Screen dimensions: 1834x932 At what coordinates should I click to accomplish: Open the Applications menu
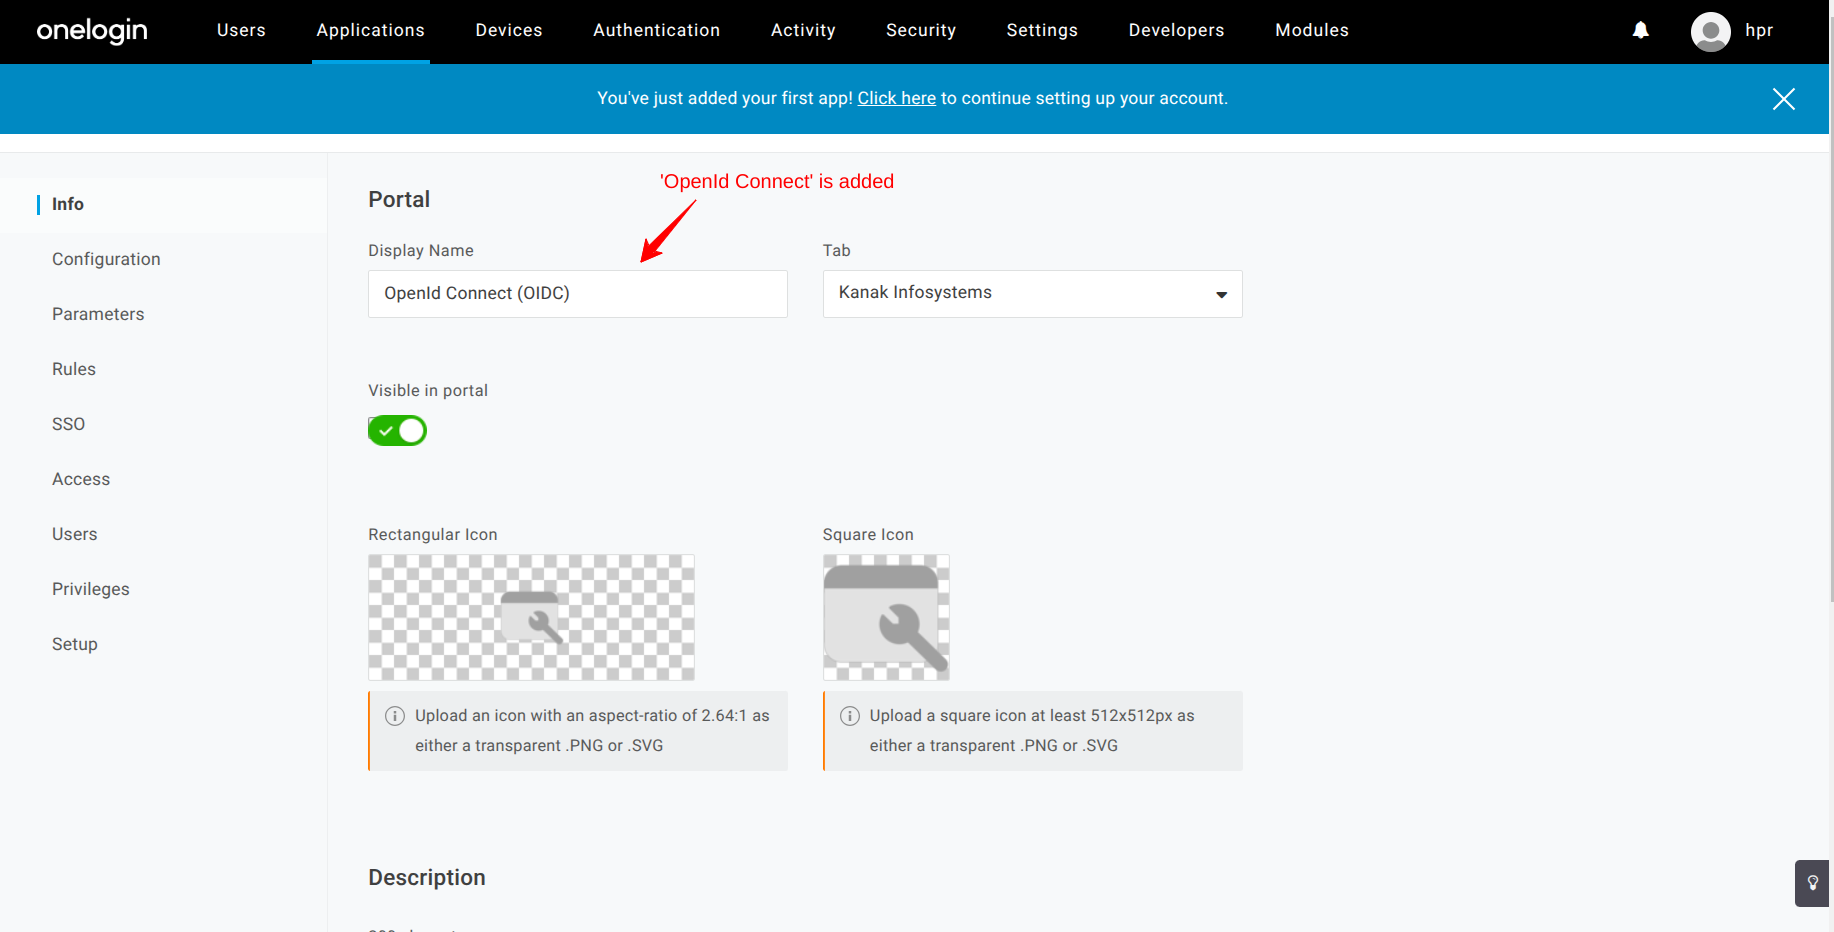click(x=371, y=30)
